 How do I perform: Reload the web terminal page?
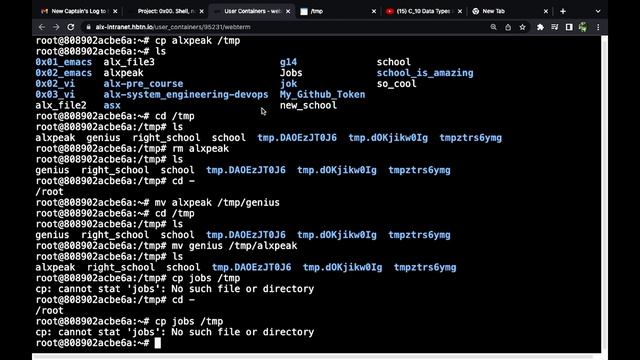[71, 27]
